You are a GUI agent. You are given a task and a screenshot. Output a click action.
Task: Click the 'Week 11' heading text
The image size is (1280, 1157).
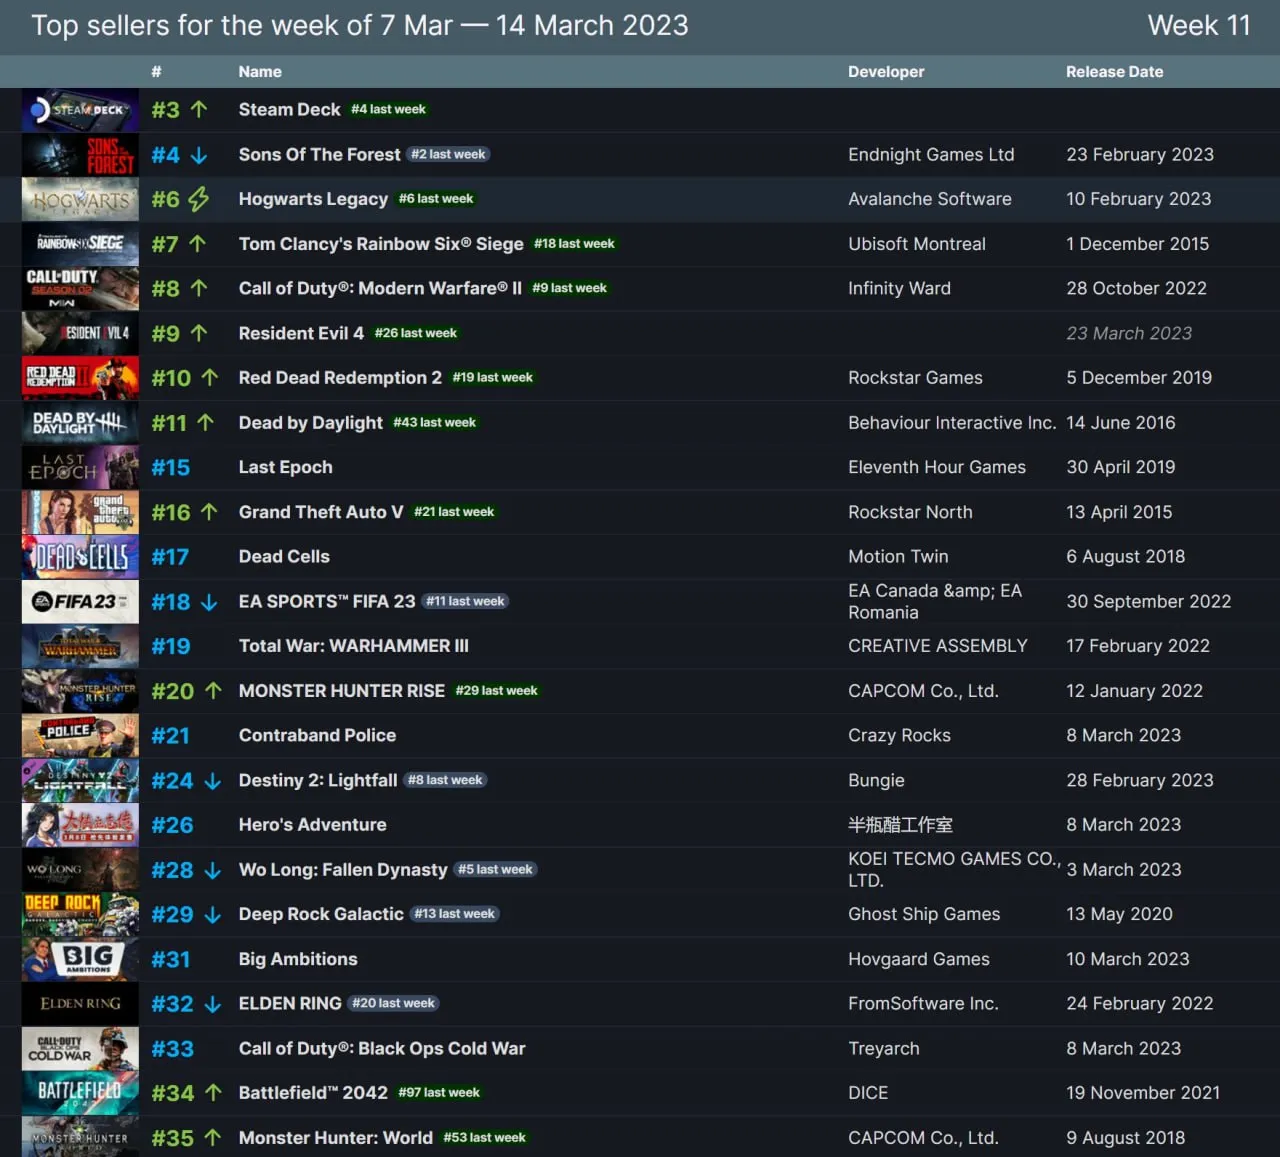[1199, 25]
